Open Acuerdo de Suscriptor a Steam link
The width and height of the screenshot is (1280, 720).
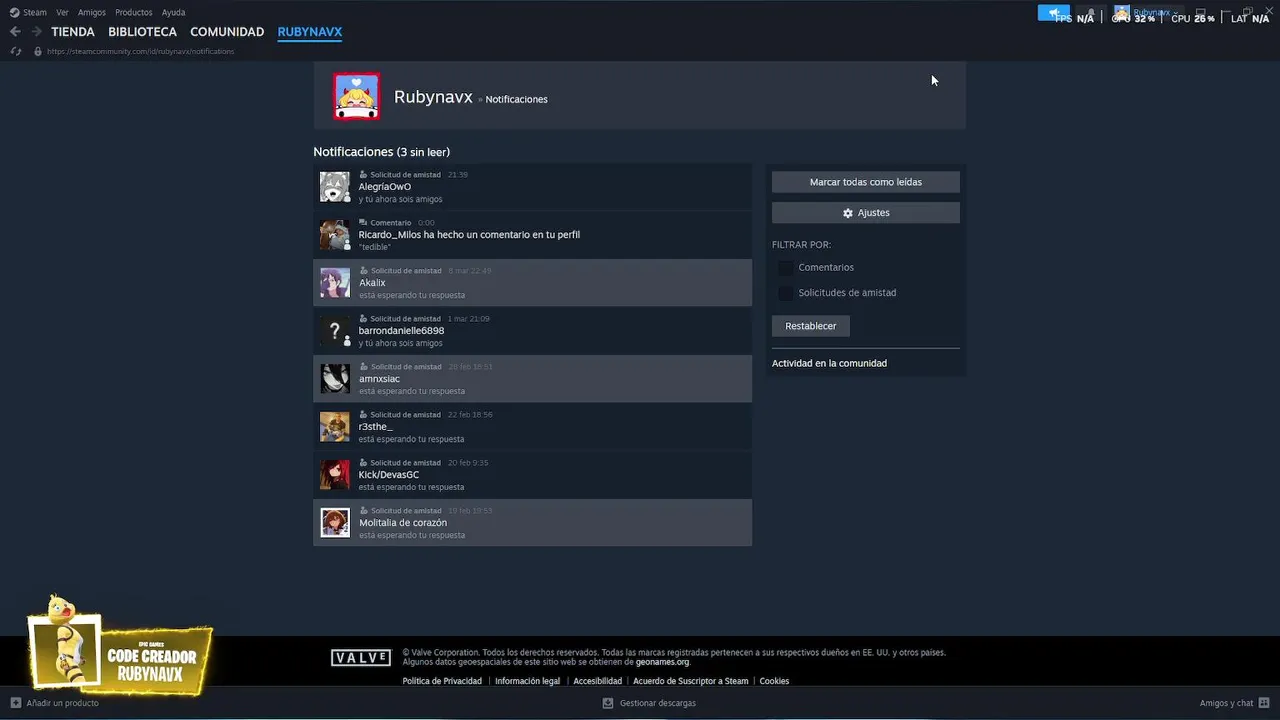pos(690,681)
